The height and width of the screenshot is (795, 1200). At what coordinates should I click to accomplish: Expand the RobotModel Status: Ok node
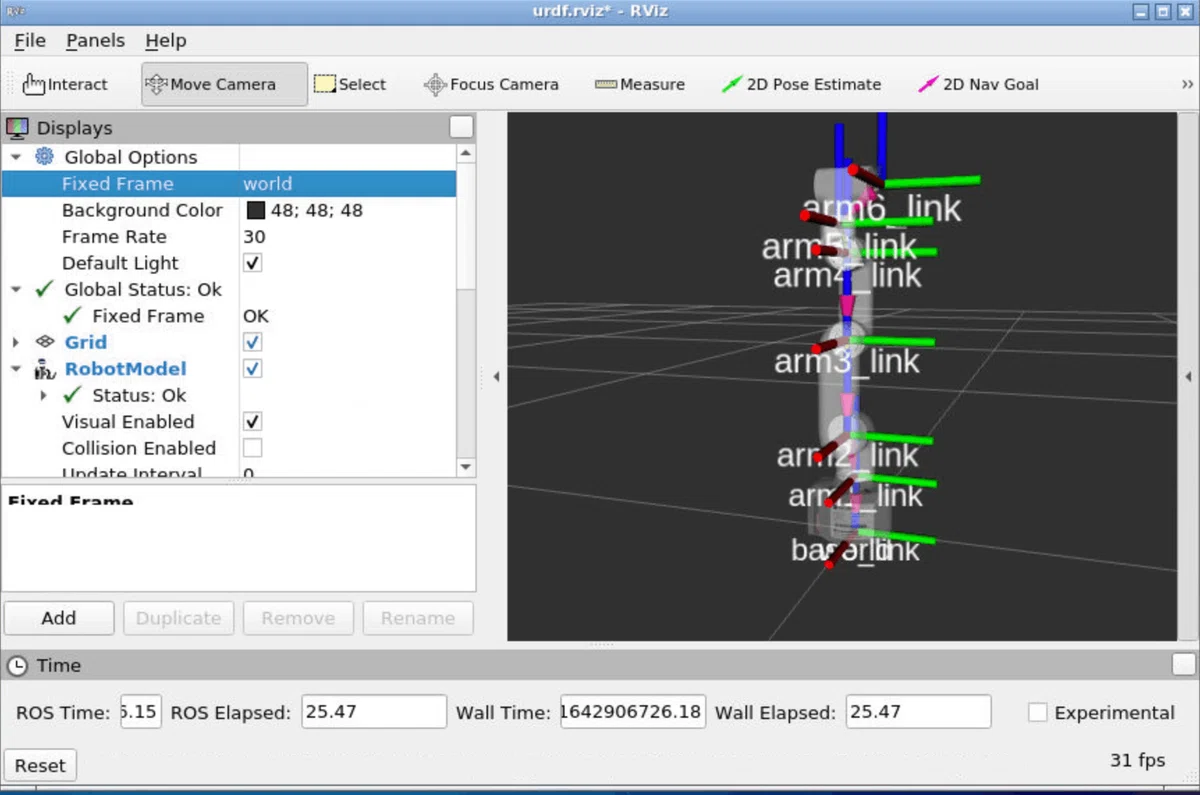point(44,396)
